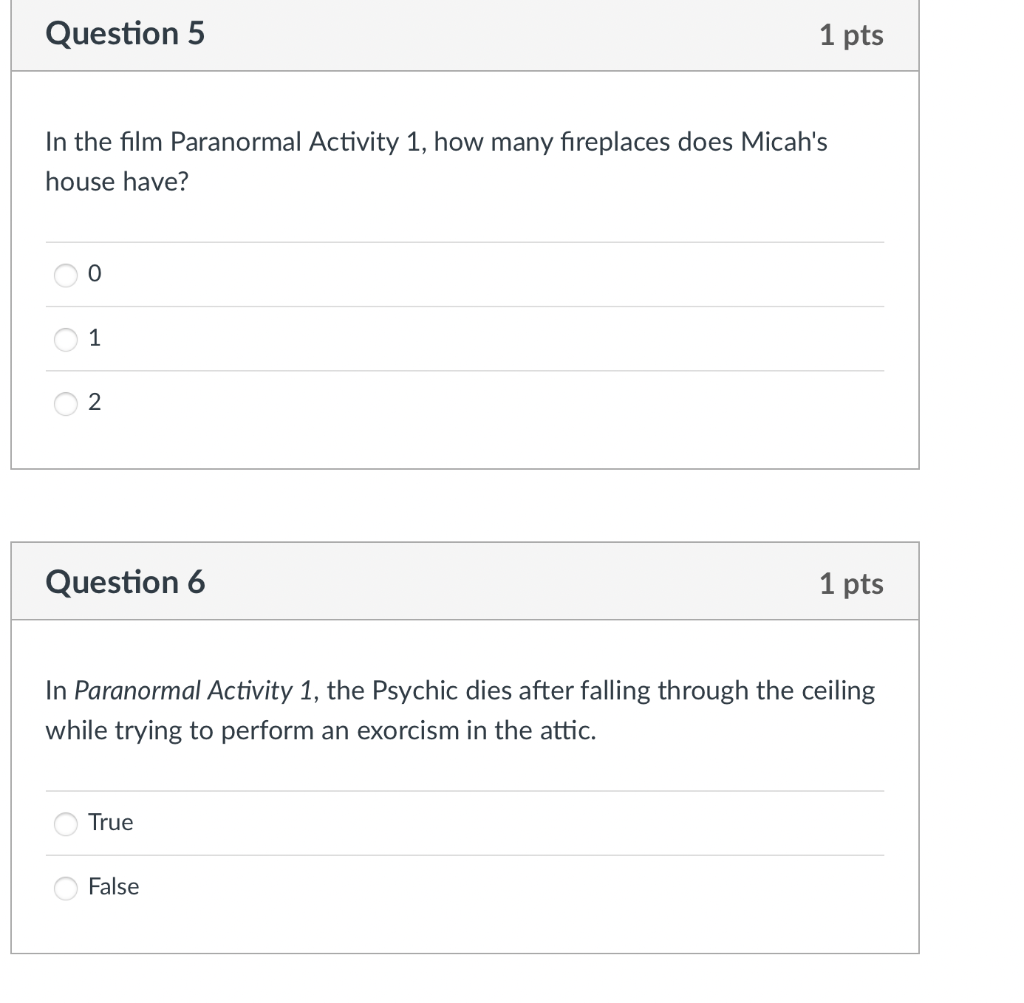Click the label text next to option 0
Viewport: 1024px width, 1003px height.
(x=94, y=272)
